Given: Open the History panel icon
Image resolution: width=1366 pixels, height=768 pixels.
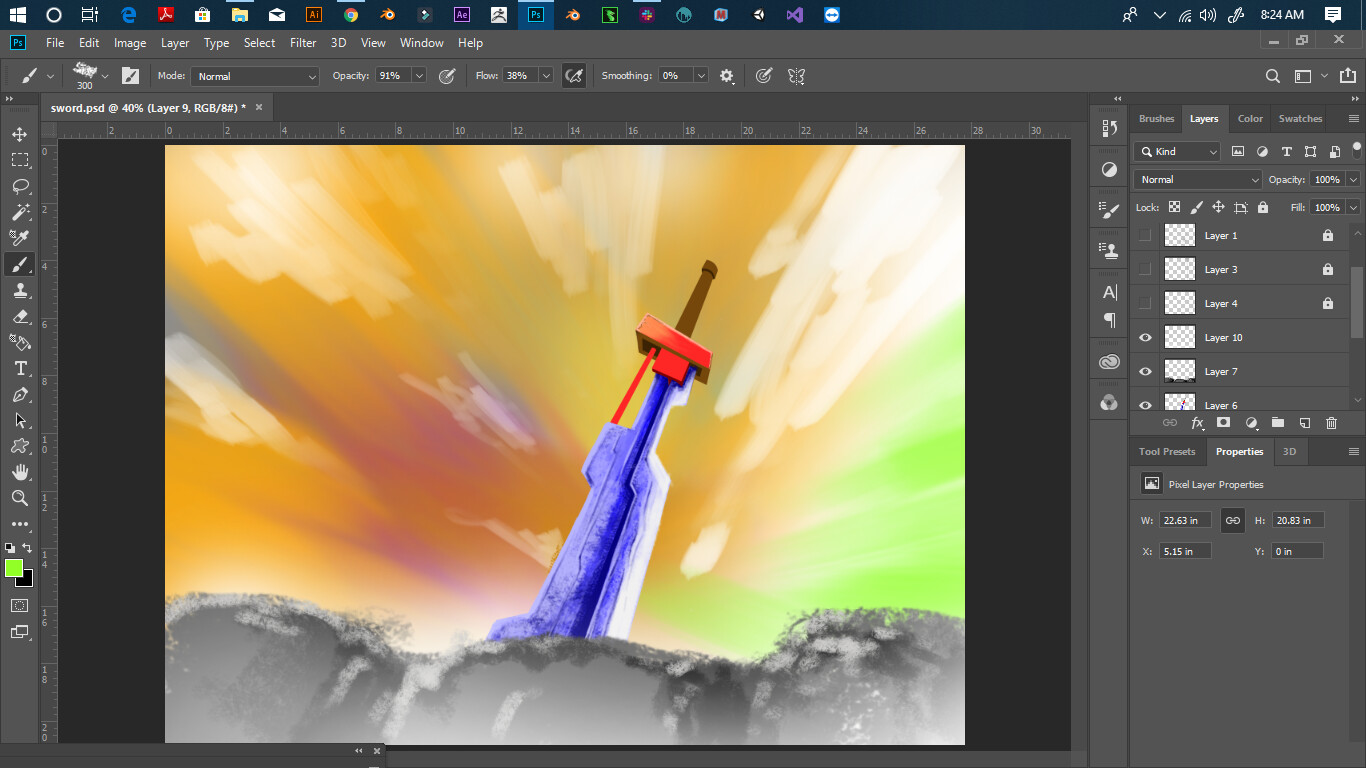Looking at the screenshot, I should click(x=1109, y=128).
